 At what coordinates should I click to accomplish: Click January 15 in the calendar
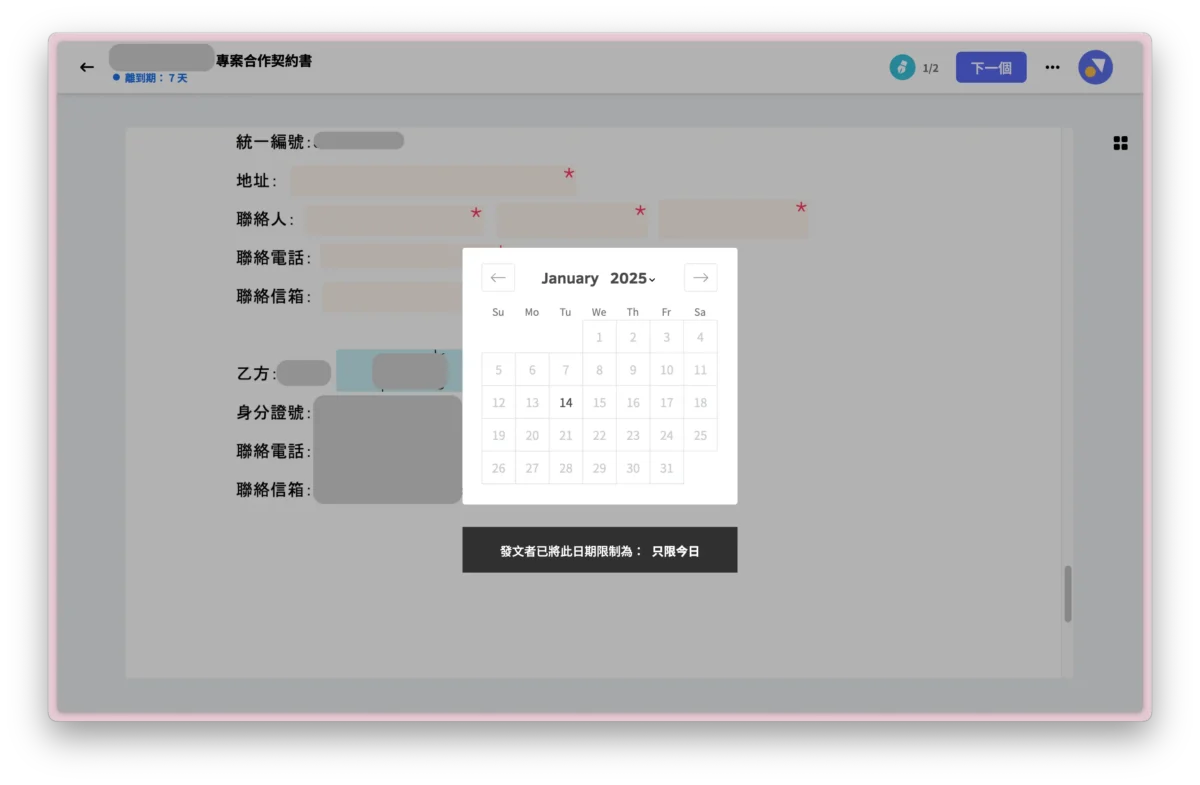coord(599,403)
